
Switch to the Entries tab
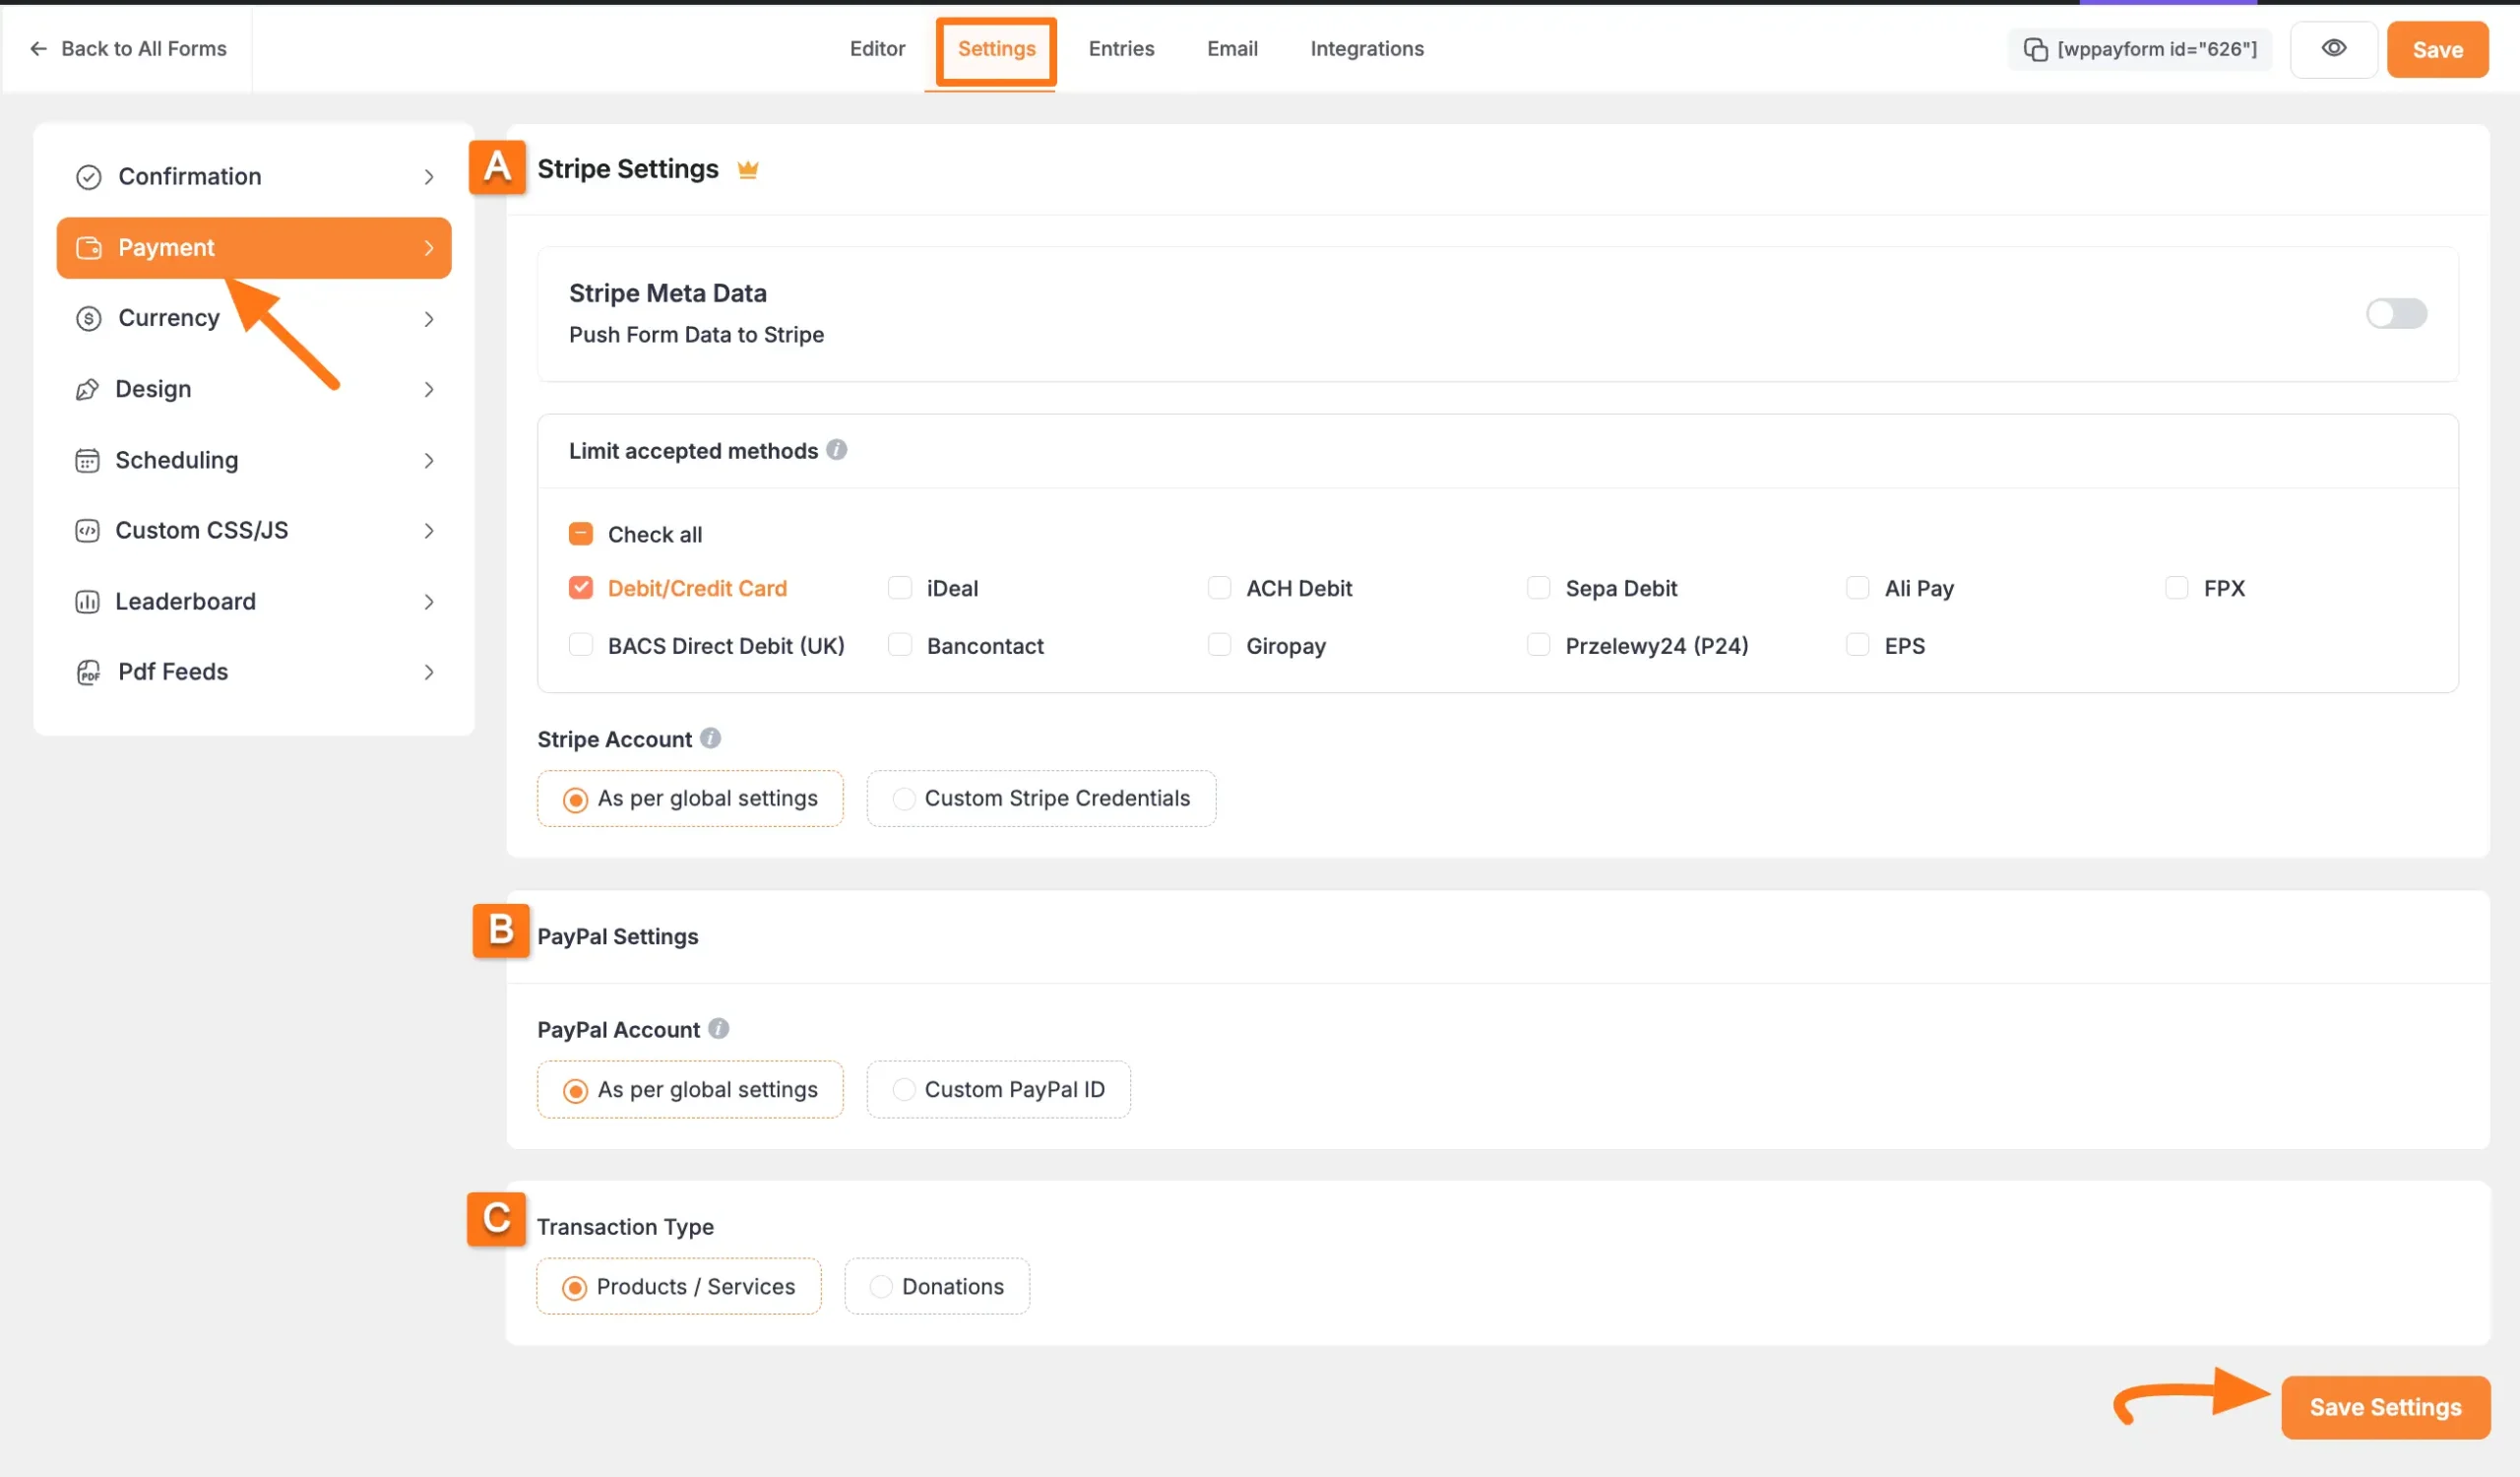click(1121, 48)
